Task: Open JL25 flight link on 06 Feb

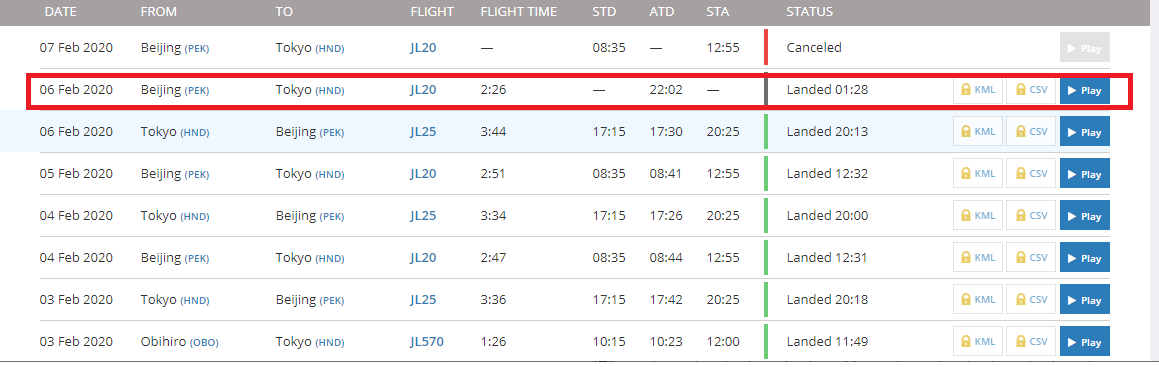Action: click(x=424, y=132)
